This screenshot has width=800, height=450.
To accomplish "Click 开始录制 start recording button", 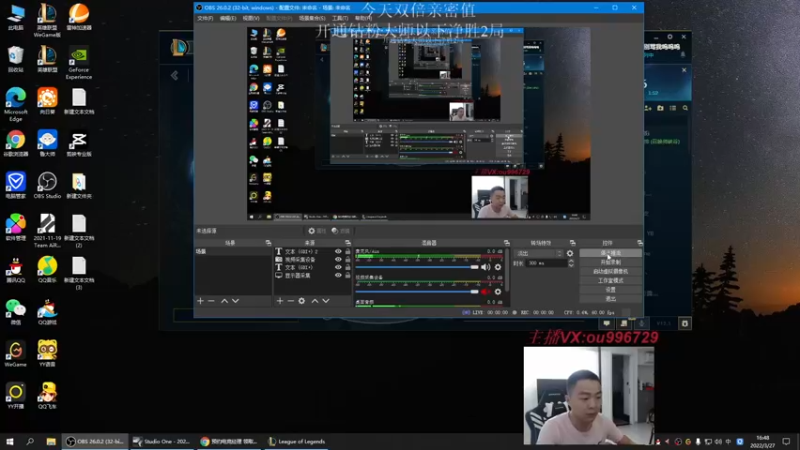I will (610, 262).
